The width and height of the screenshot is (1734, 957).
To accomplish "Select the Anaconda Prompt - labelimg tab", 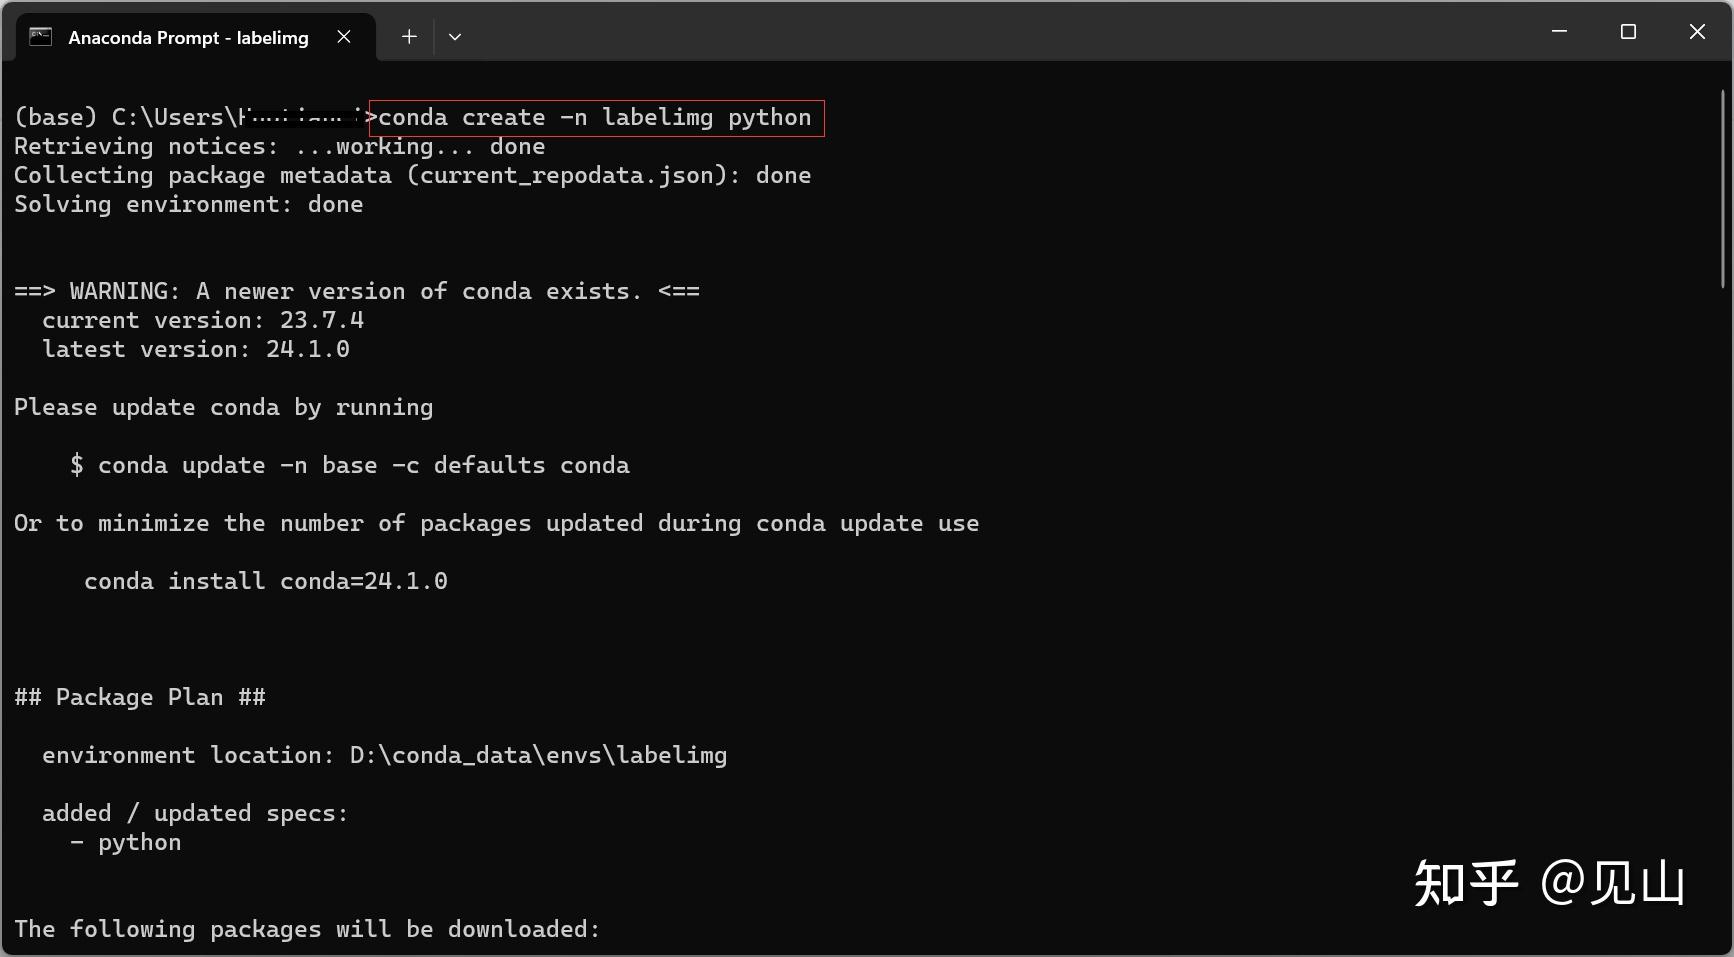I will tap(188, 38).
